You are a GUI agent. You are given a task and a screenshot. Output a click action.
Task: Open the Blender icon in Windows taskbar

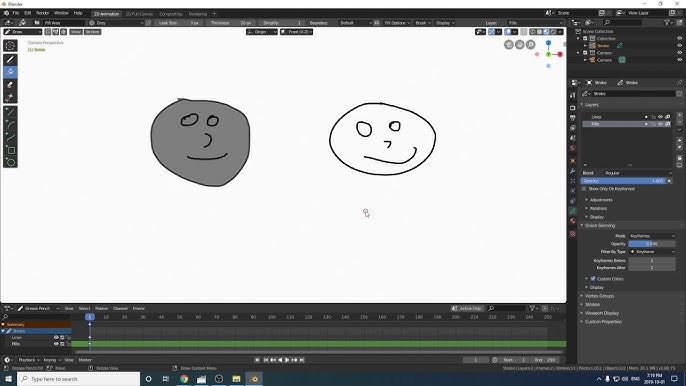(254, 379)
